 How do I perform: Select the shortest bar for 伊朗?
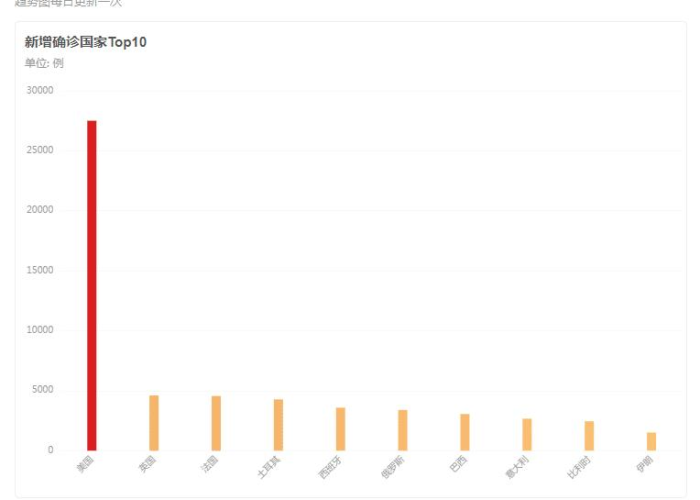pos(651,442)
